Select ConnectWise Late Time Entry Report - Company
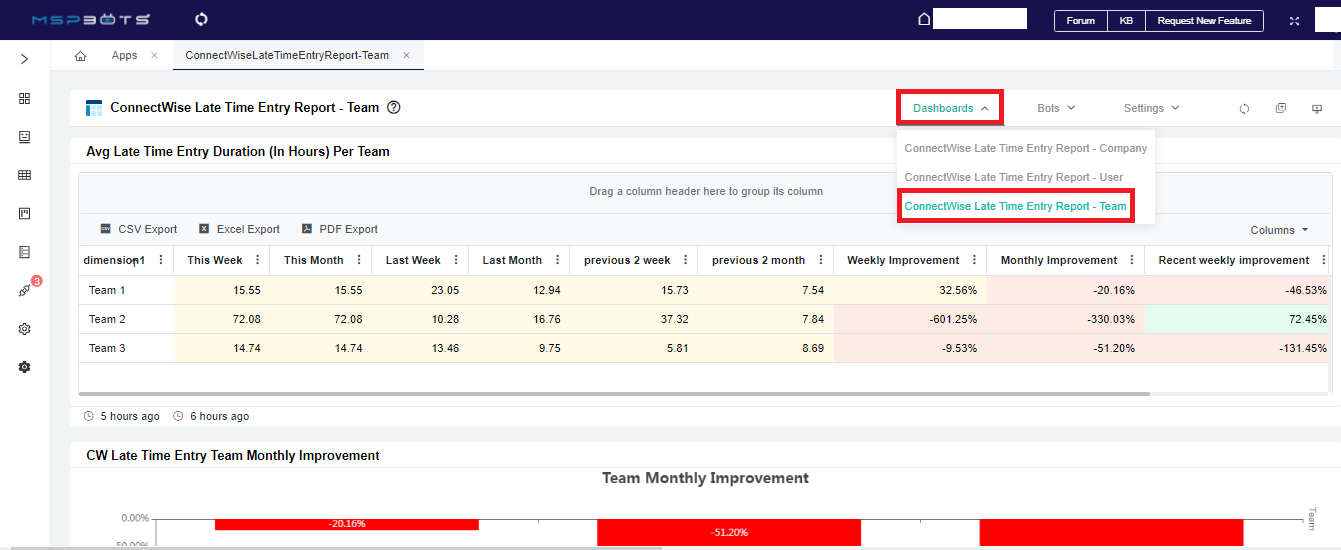This screenshot has height=550, width=1341. 1026,148
